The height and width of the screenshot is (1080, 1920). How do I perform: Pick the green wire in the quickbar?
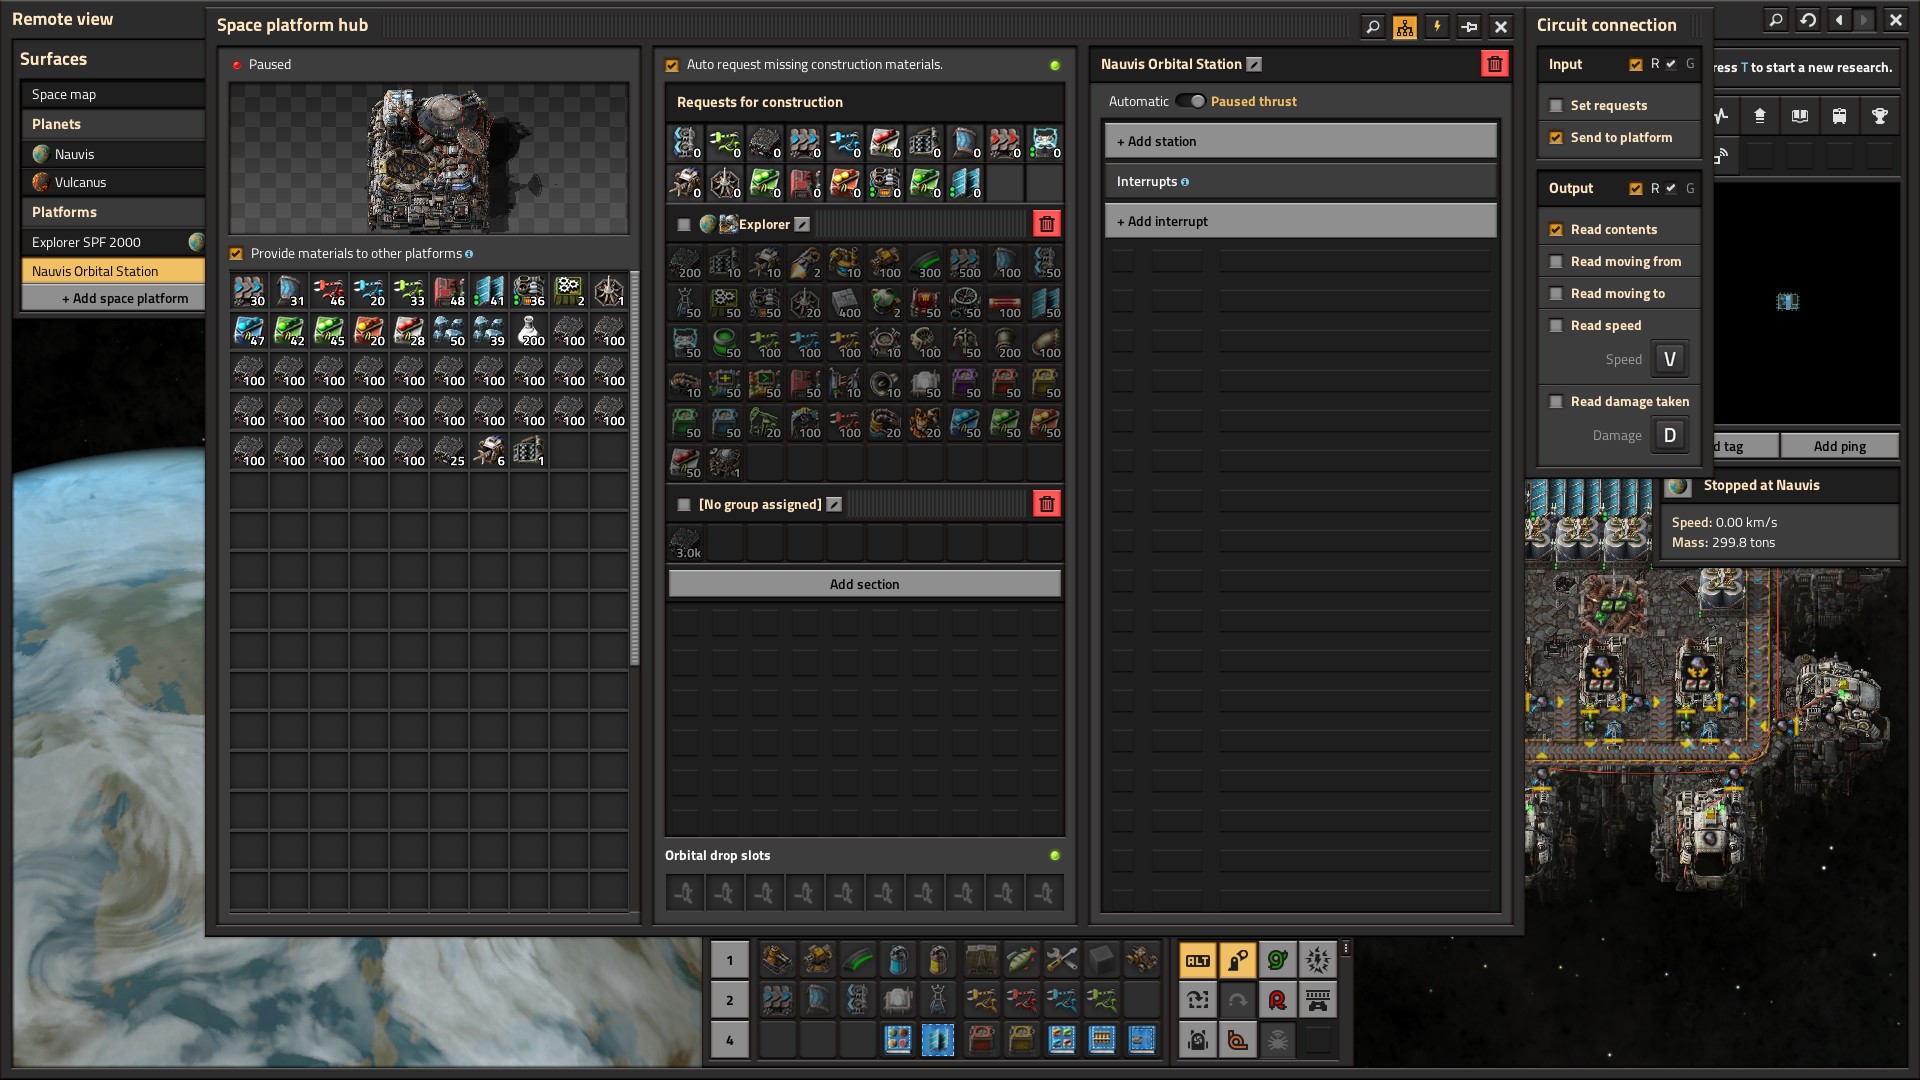858,961
